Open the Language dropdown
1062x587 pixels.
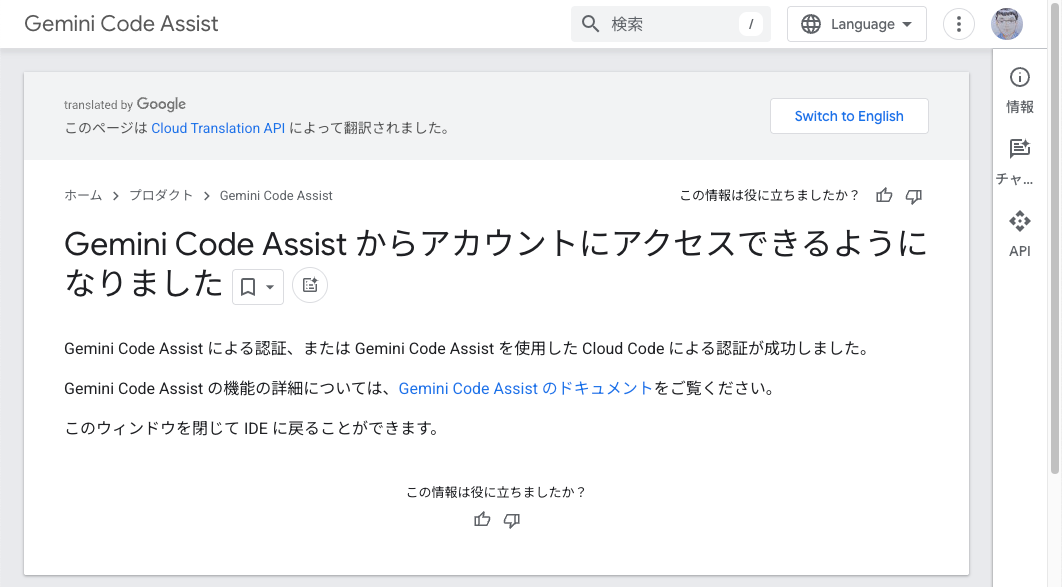click(857, 24)
